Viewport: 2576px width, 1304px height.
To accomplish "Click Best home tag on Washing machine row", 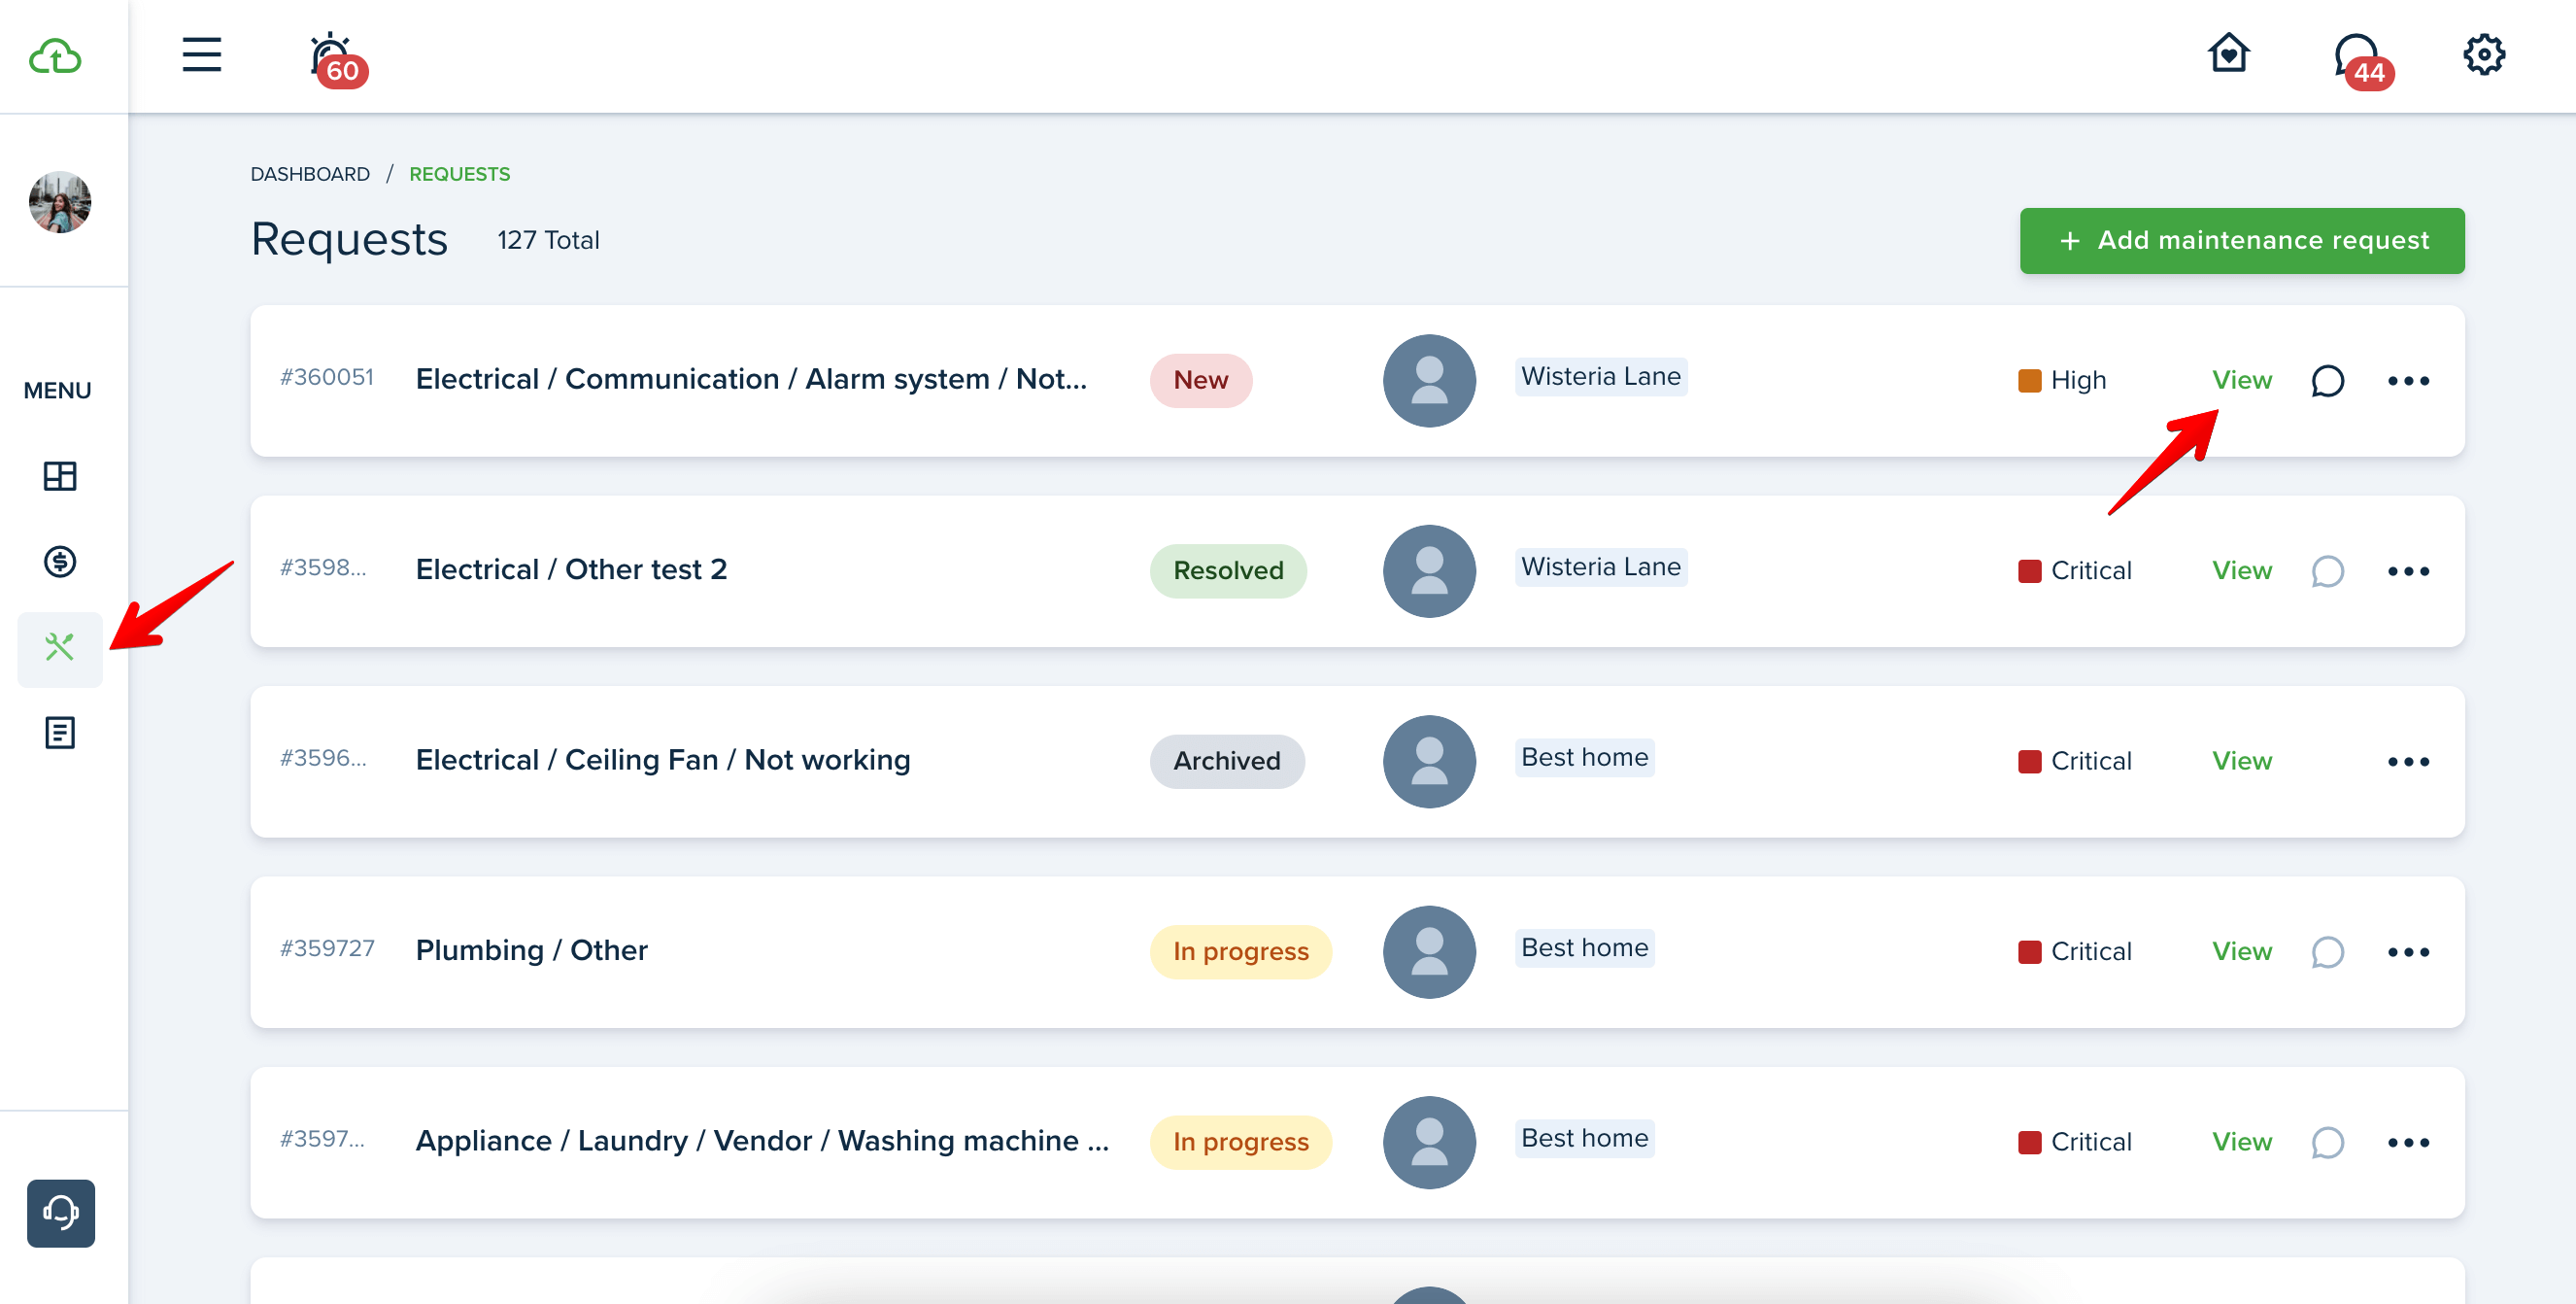I will tap(1584, 1137).
